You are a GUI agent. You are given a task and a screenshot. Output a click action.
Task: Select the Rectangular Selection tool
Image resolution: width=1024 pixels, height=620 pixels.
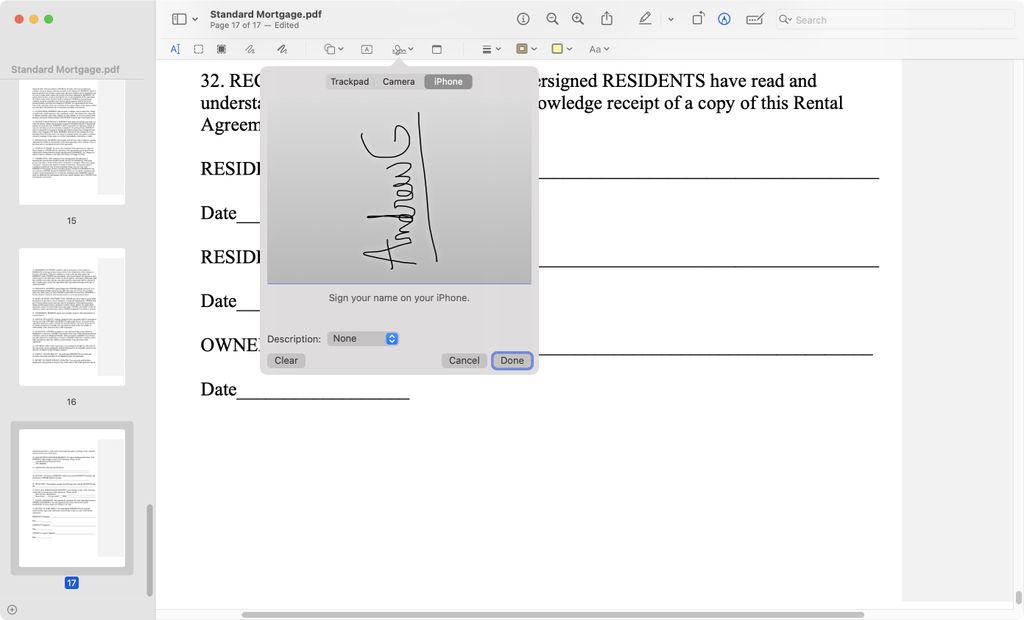[x=198, y=48]
